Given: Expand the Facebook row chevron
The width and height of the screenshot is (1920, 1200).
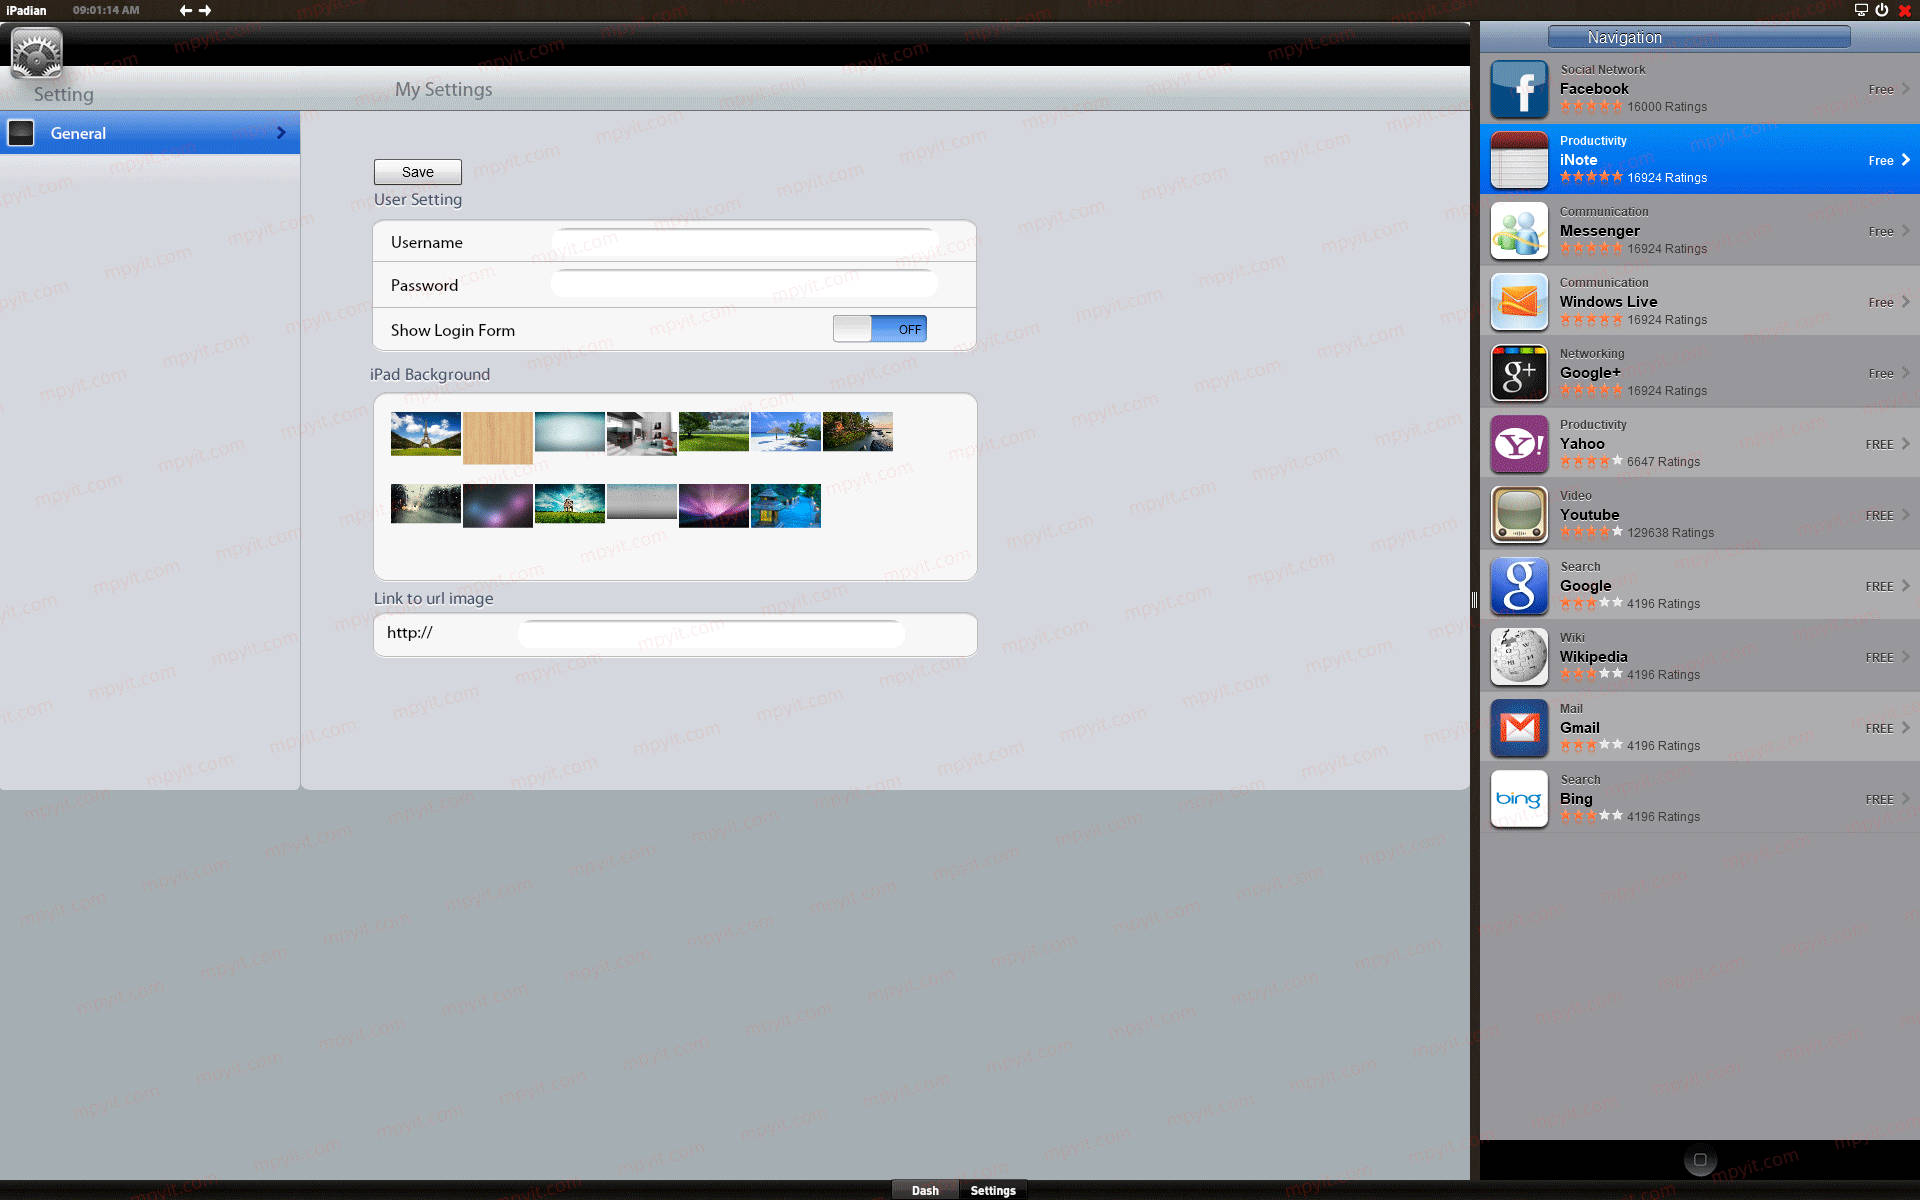Looking at the screenshot, I should 1906,89.
